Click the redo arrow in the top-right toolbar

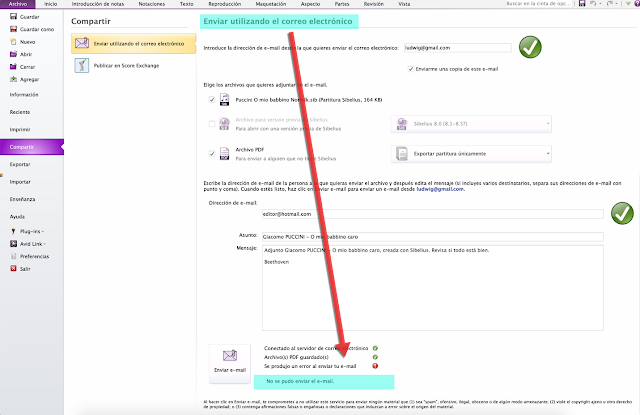tap(610, 4)
